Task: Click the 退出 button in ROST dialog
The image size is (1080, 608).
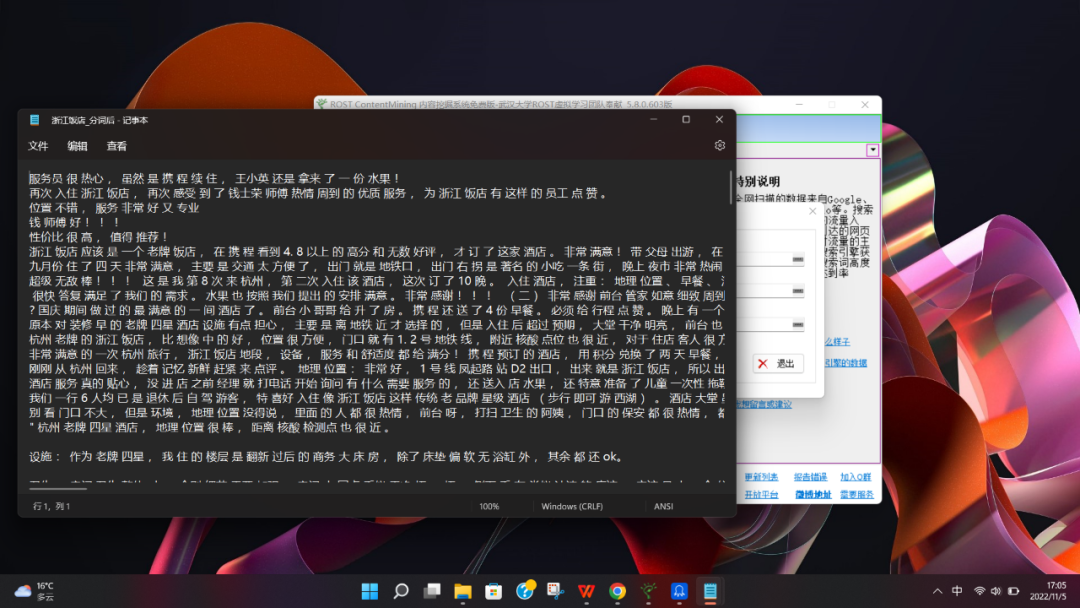Action: coord(778,364)
